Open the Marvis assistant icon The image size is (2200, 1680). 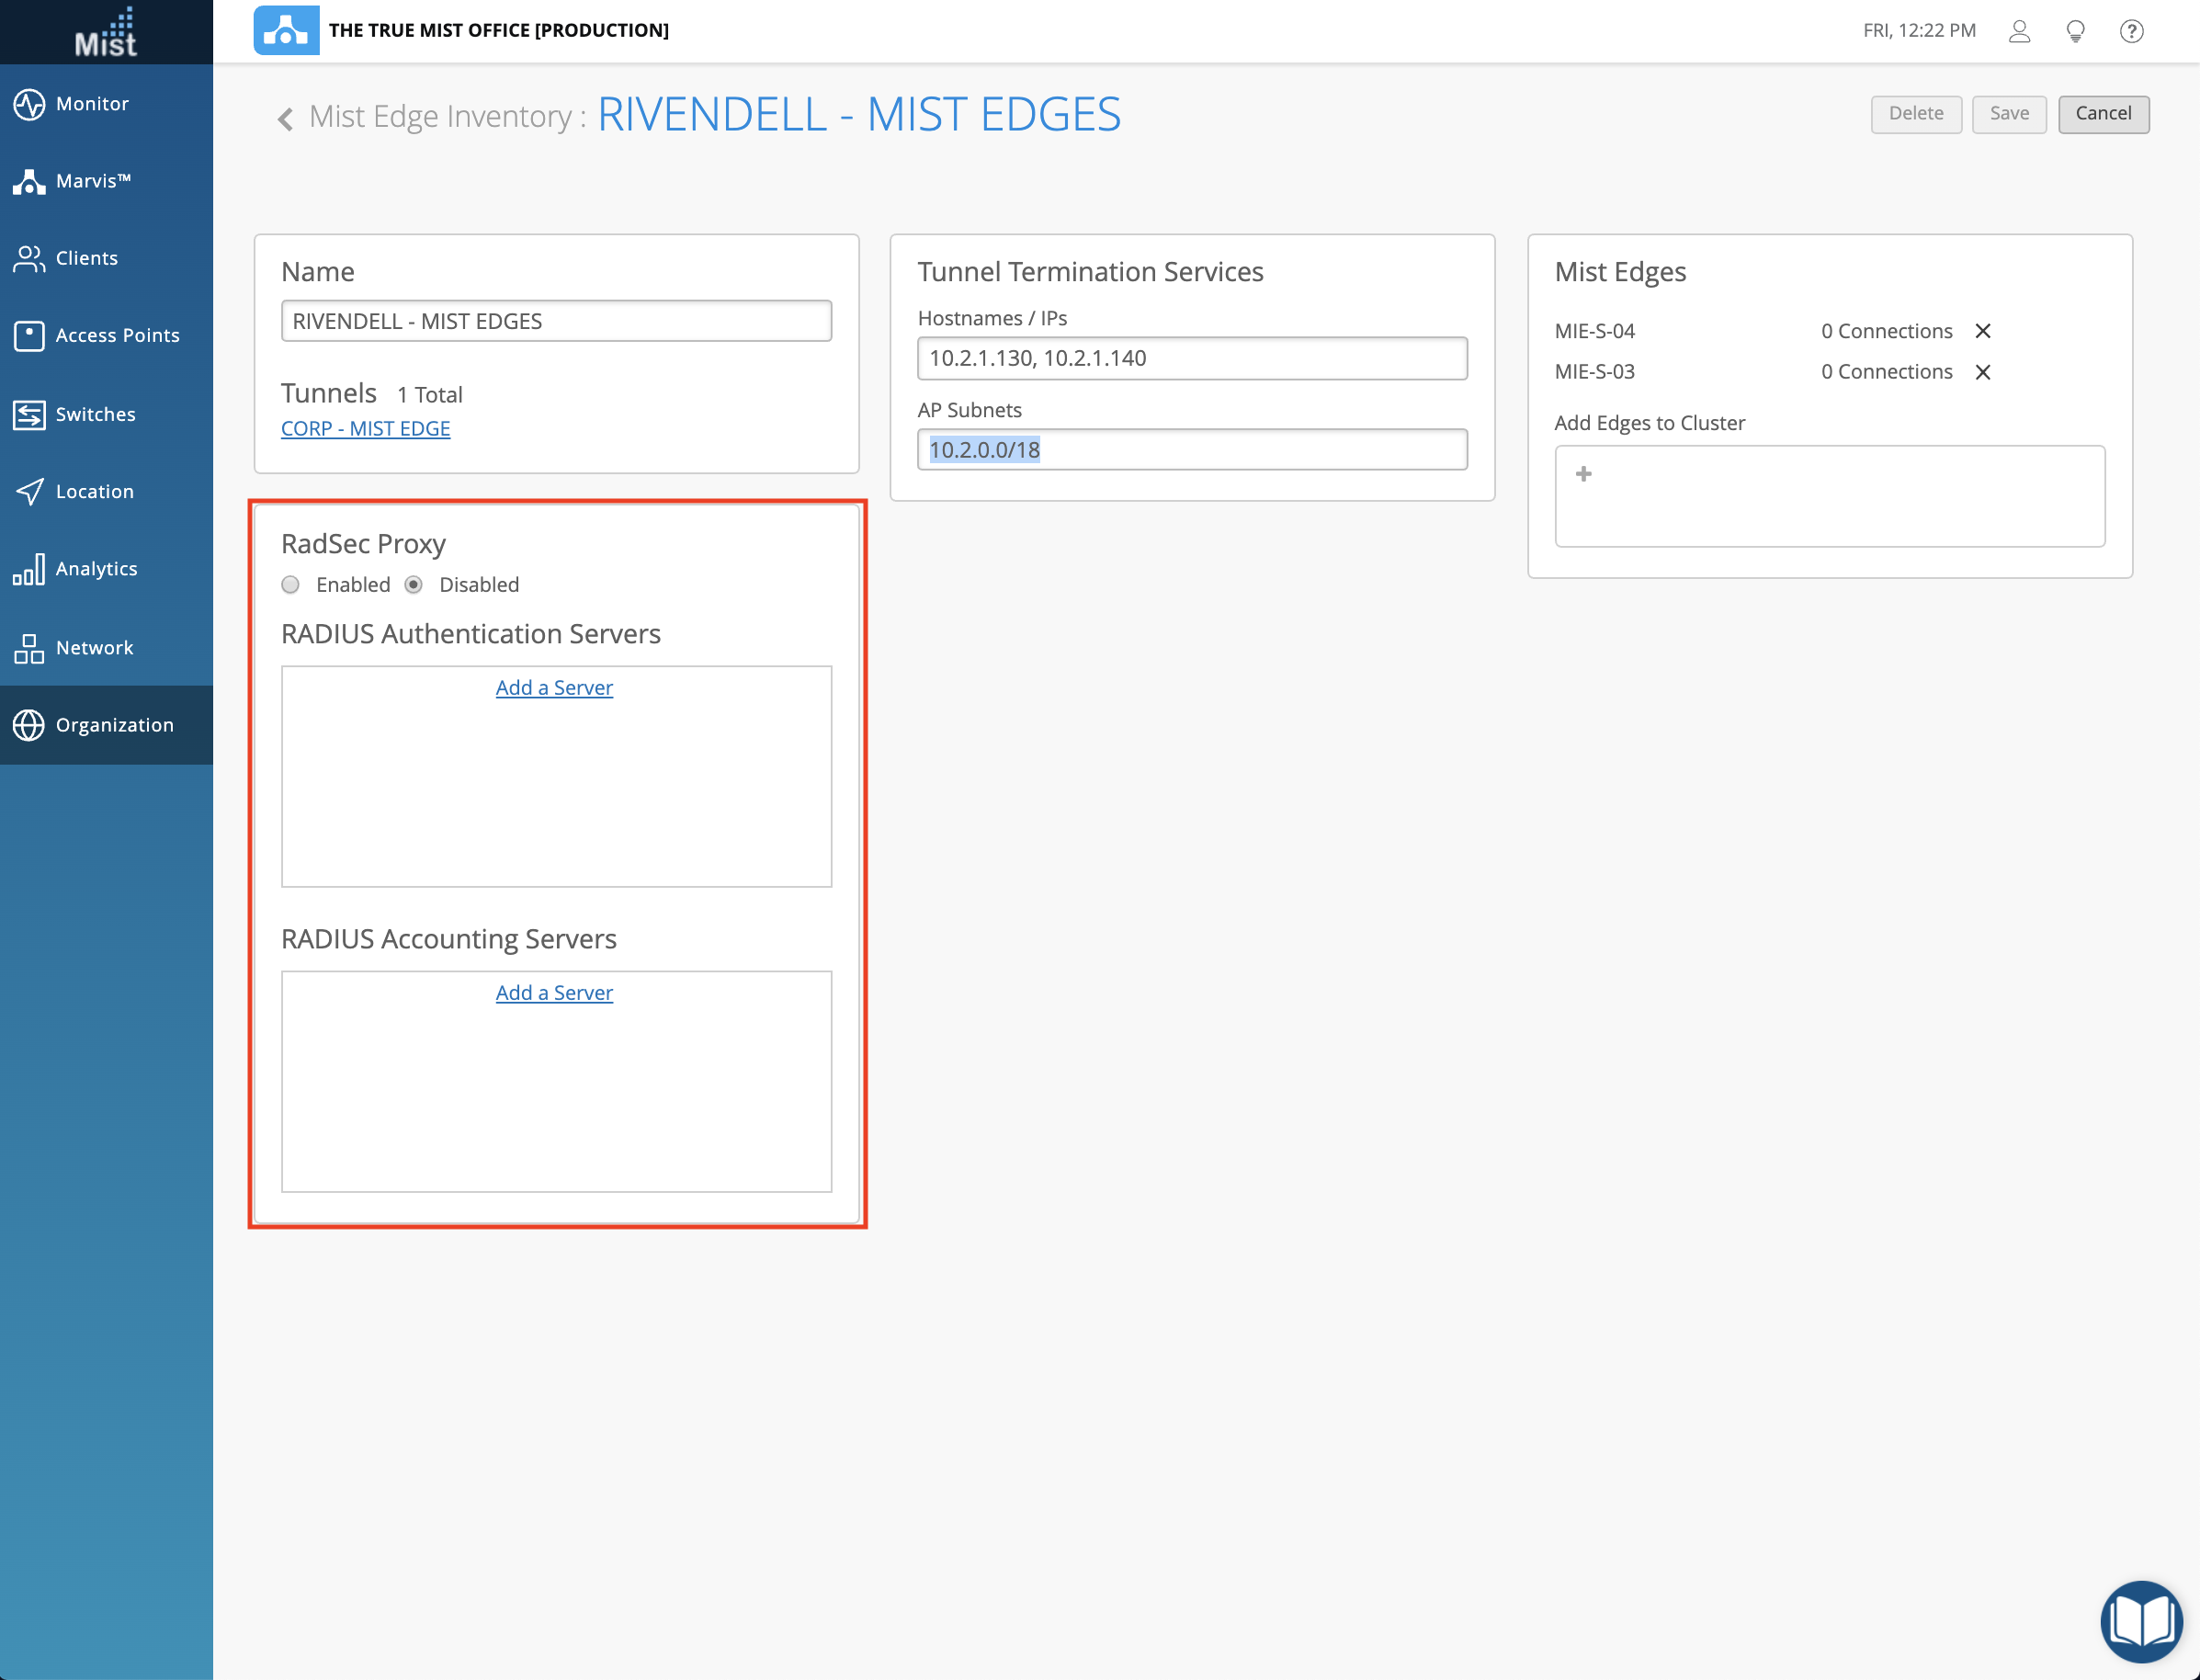[29, 181]
